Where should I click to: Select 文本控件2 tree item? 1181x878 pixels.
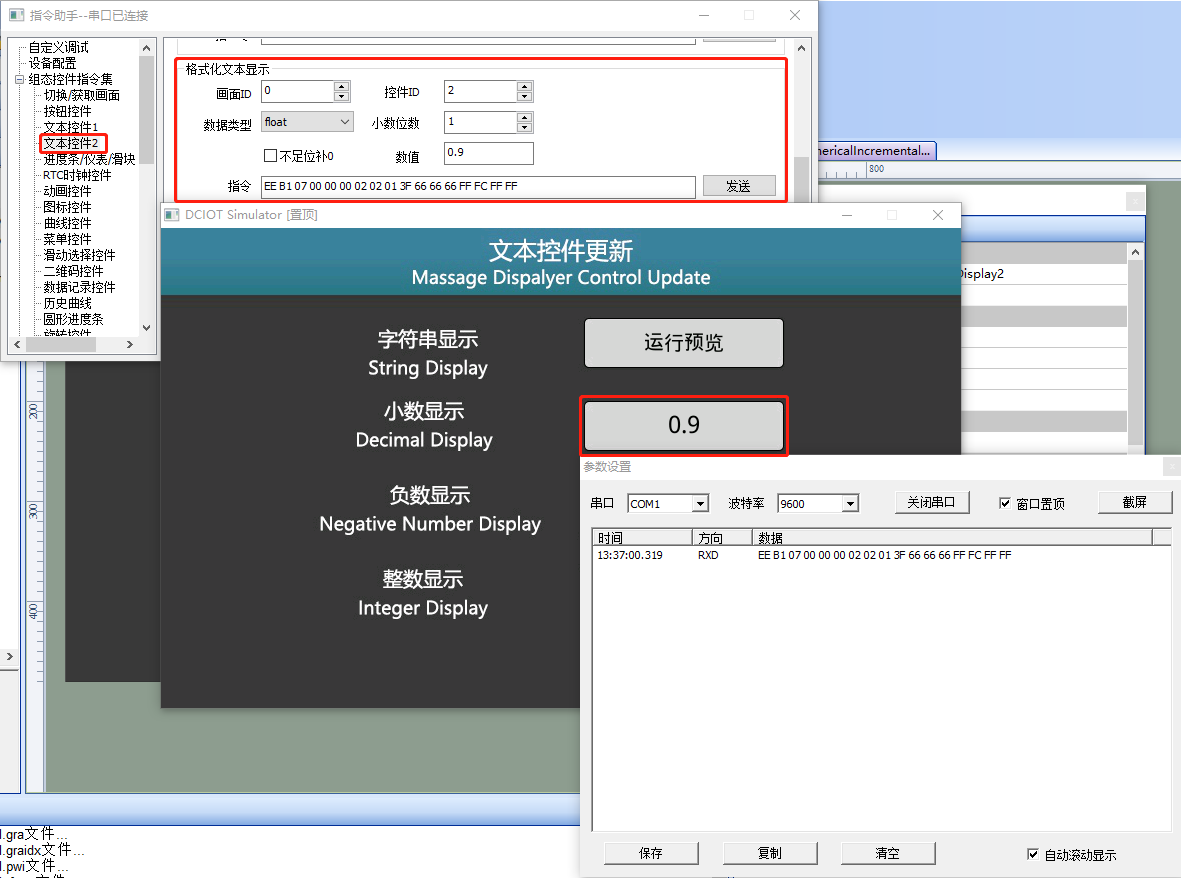click(x=71, y=143)
